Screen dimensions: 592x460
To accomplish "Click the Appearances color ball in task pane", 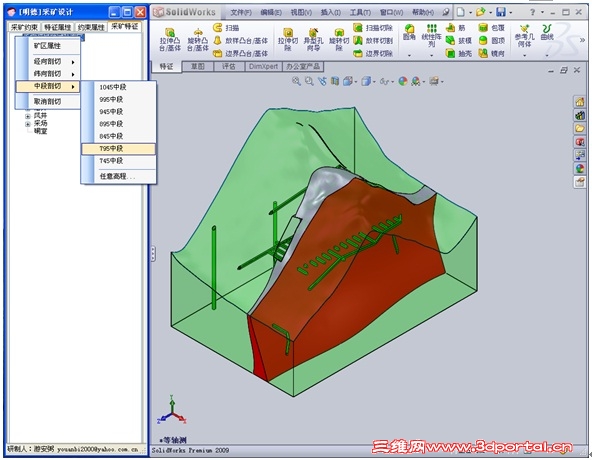I will coord(580,169).
